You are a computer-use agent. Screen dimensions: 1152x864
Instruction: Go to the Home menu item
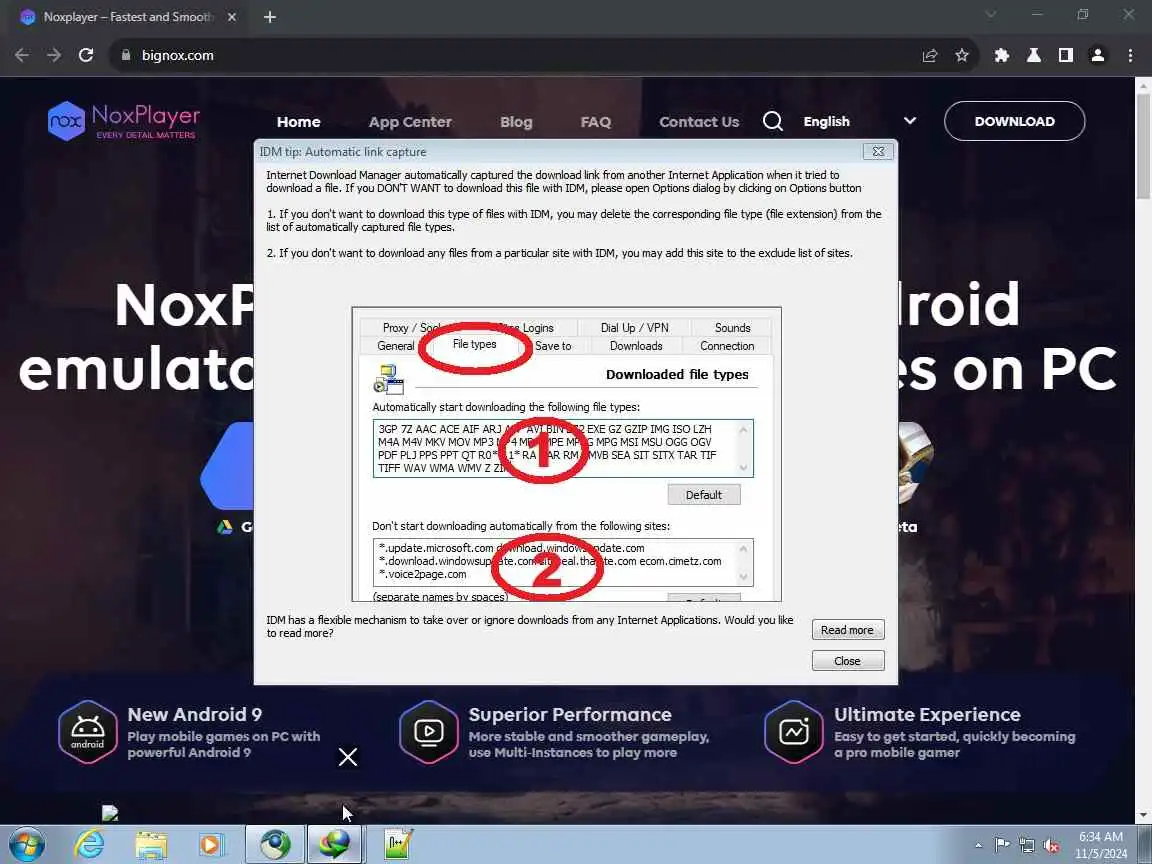(x=298, y=122)
